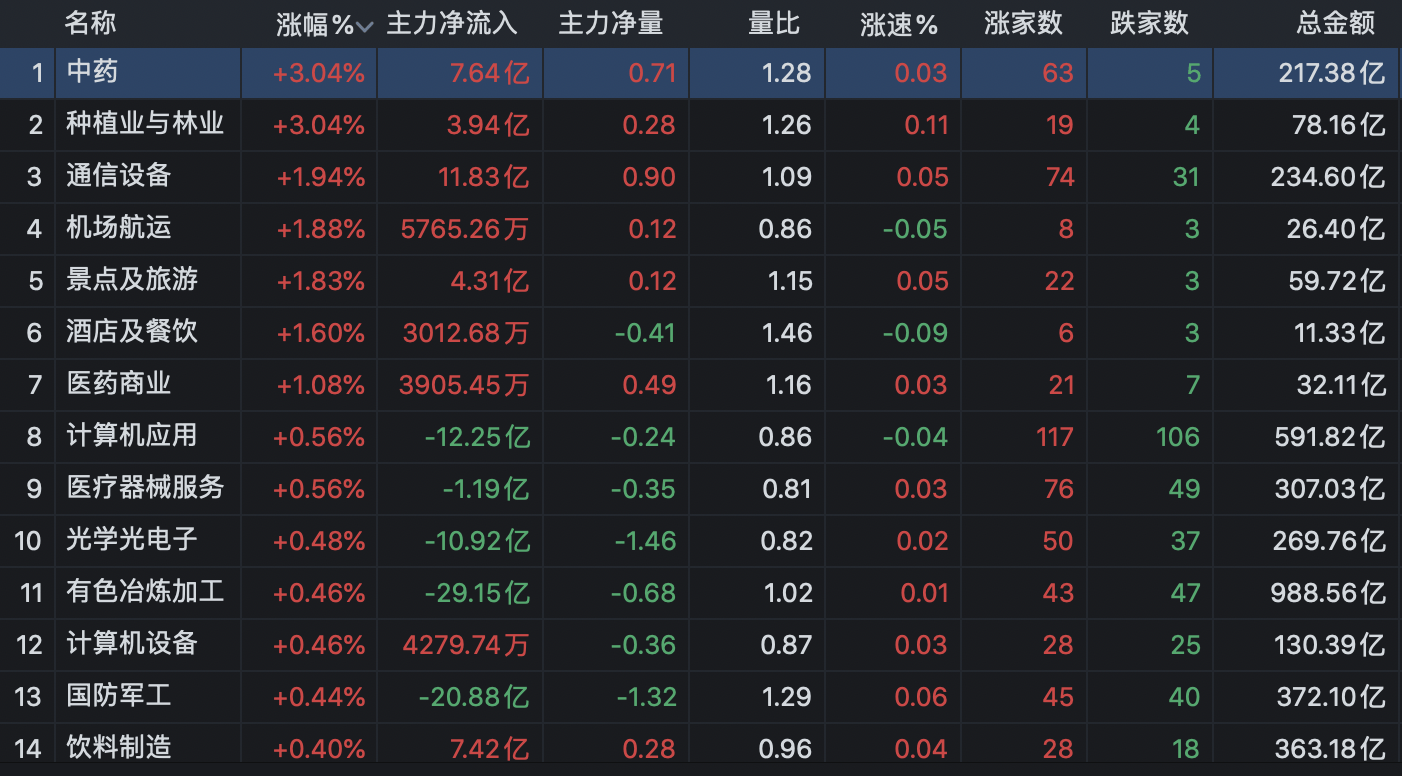1402x776 pixels.
Task: Click row number 10 for 光学光电子
Action: coord(28,541)
